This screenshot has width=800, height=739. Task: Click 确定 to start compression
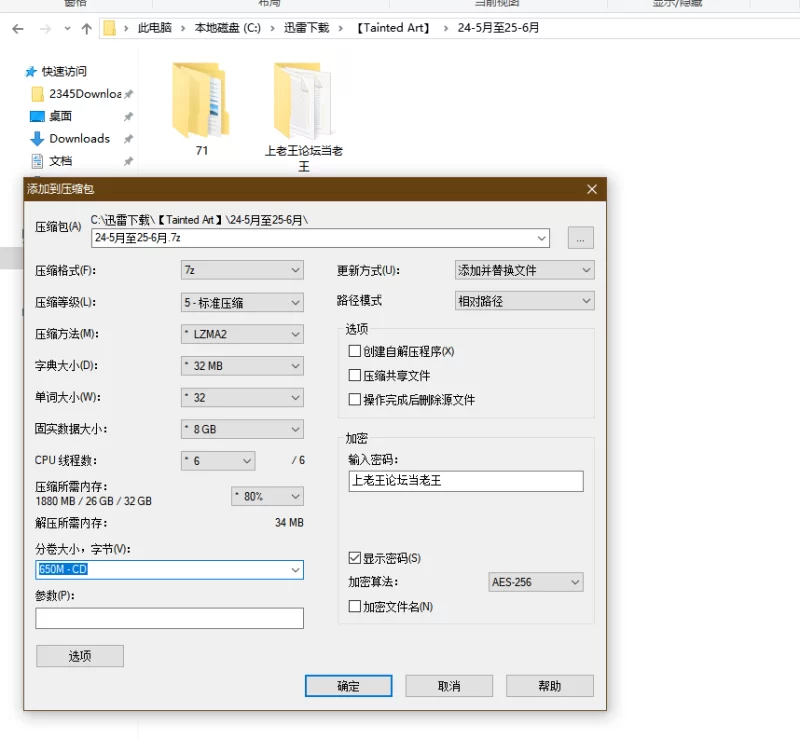coord(348,686)
